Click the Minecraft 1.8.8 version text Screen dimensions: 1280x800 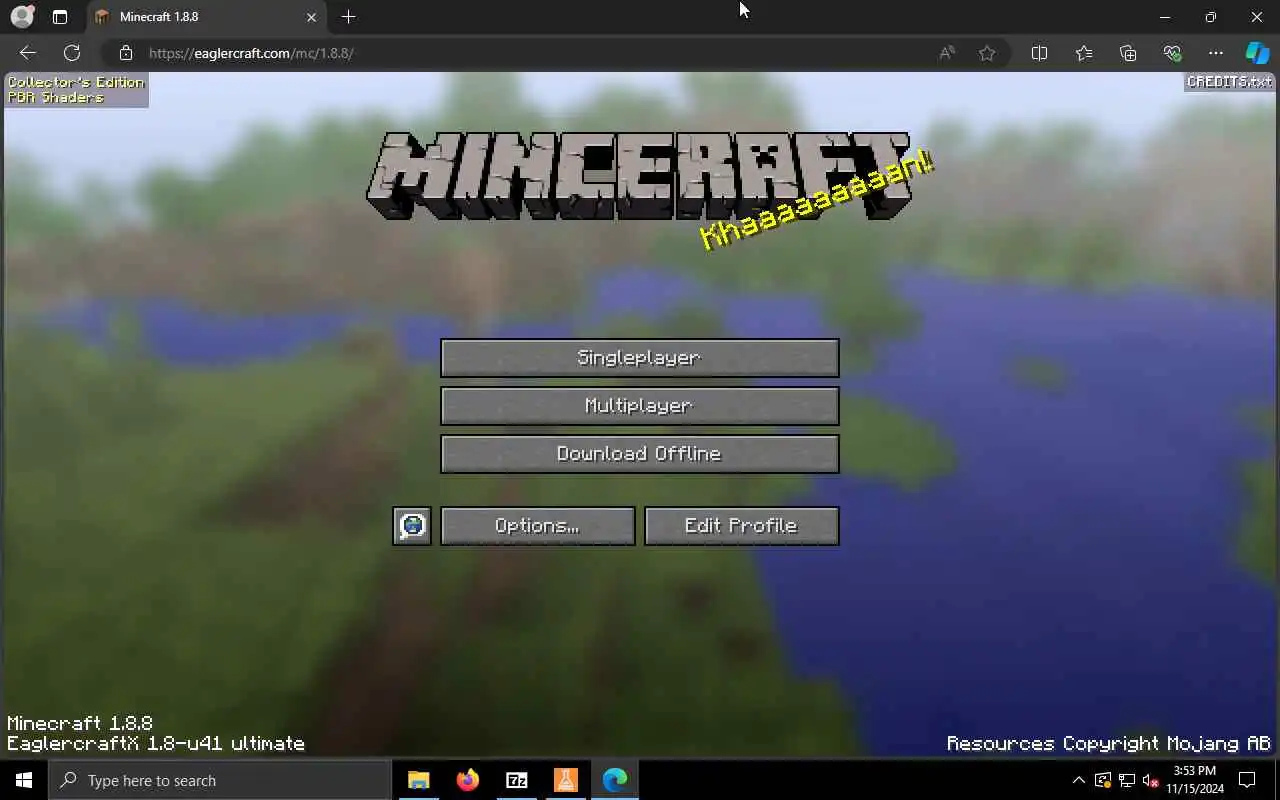click(x=80, y=723)
